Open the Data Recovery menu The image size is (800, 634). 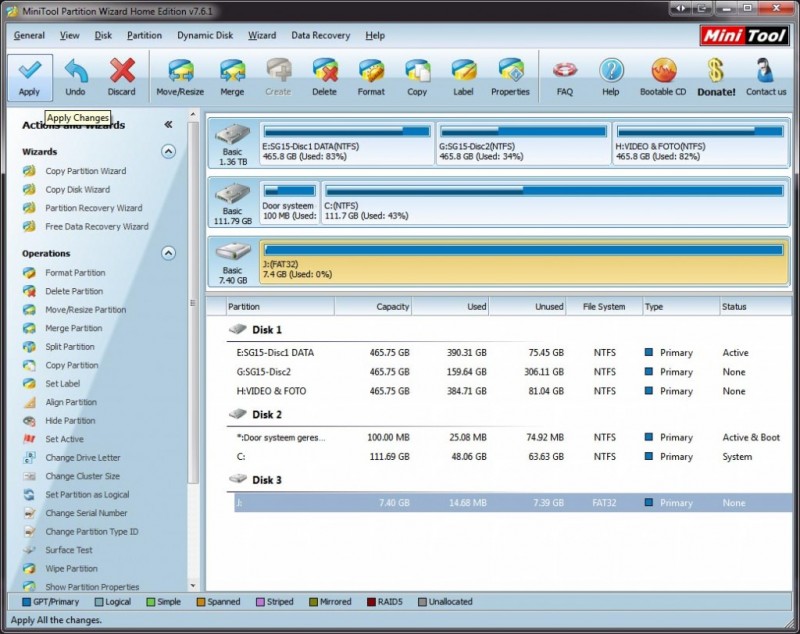pos(320,35)
